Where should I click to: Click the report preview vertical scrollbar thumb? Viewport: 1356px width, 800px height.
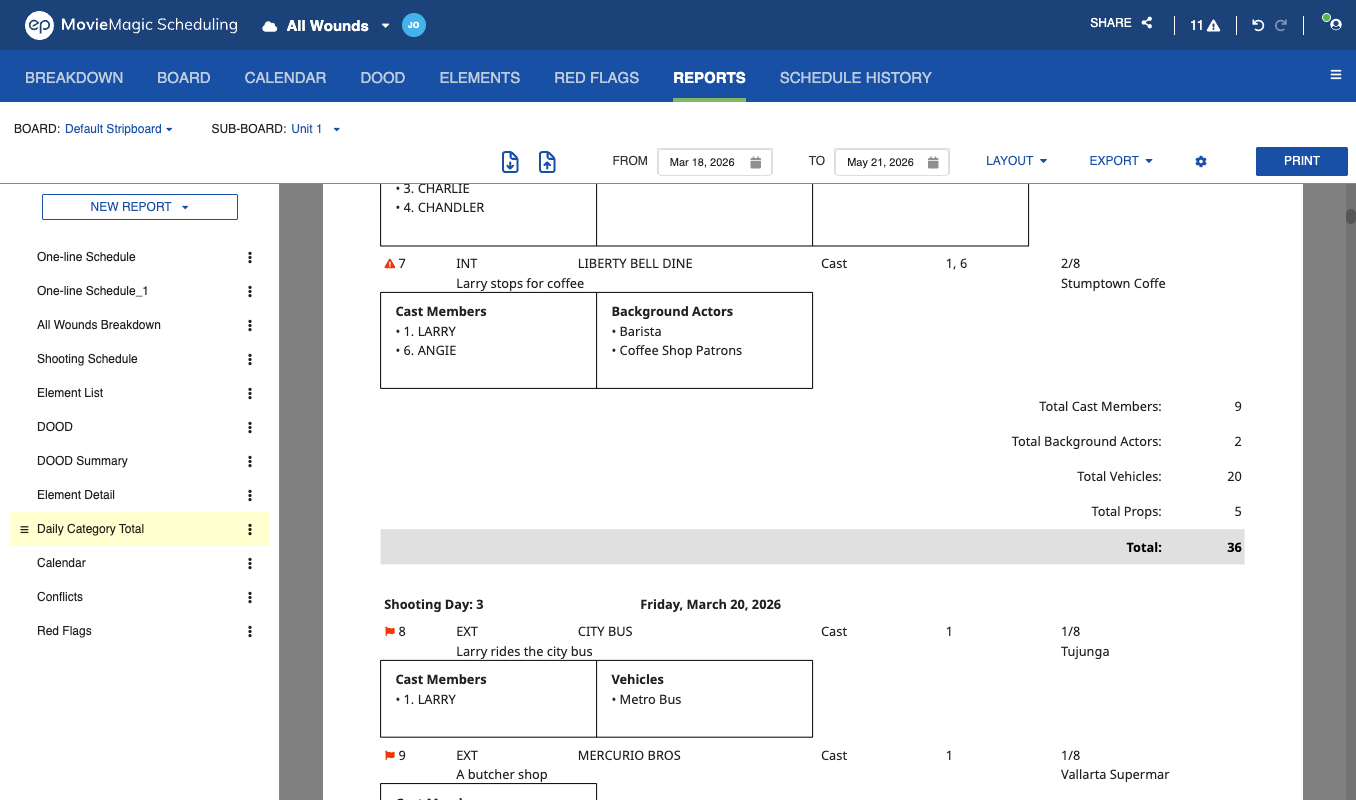pyautogui.click(x=1350, y=216)
